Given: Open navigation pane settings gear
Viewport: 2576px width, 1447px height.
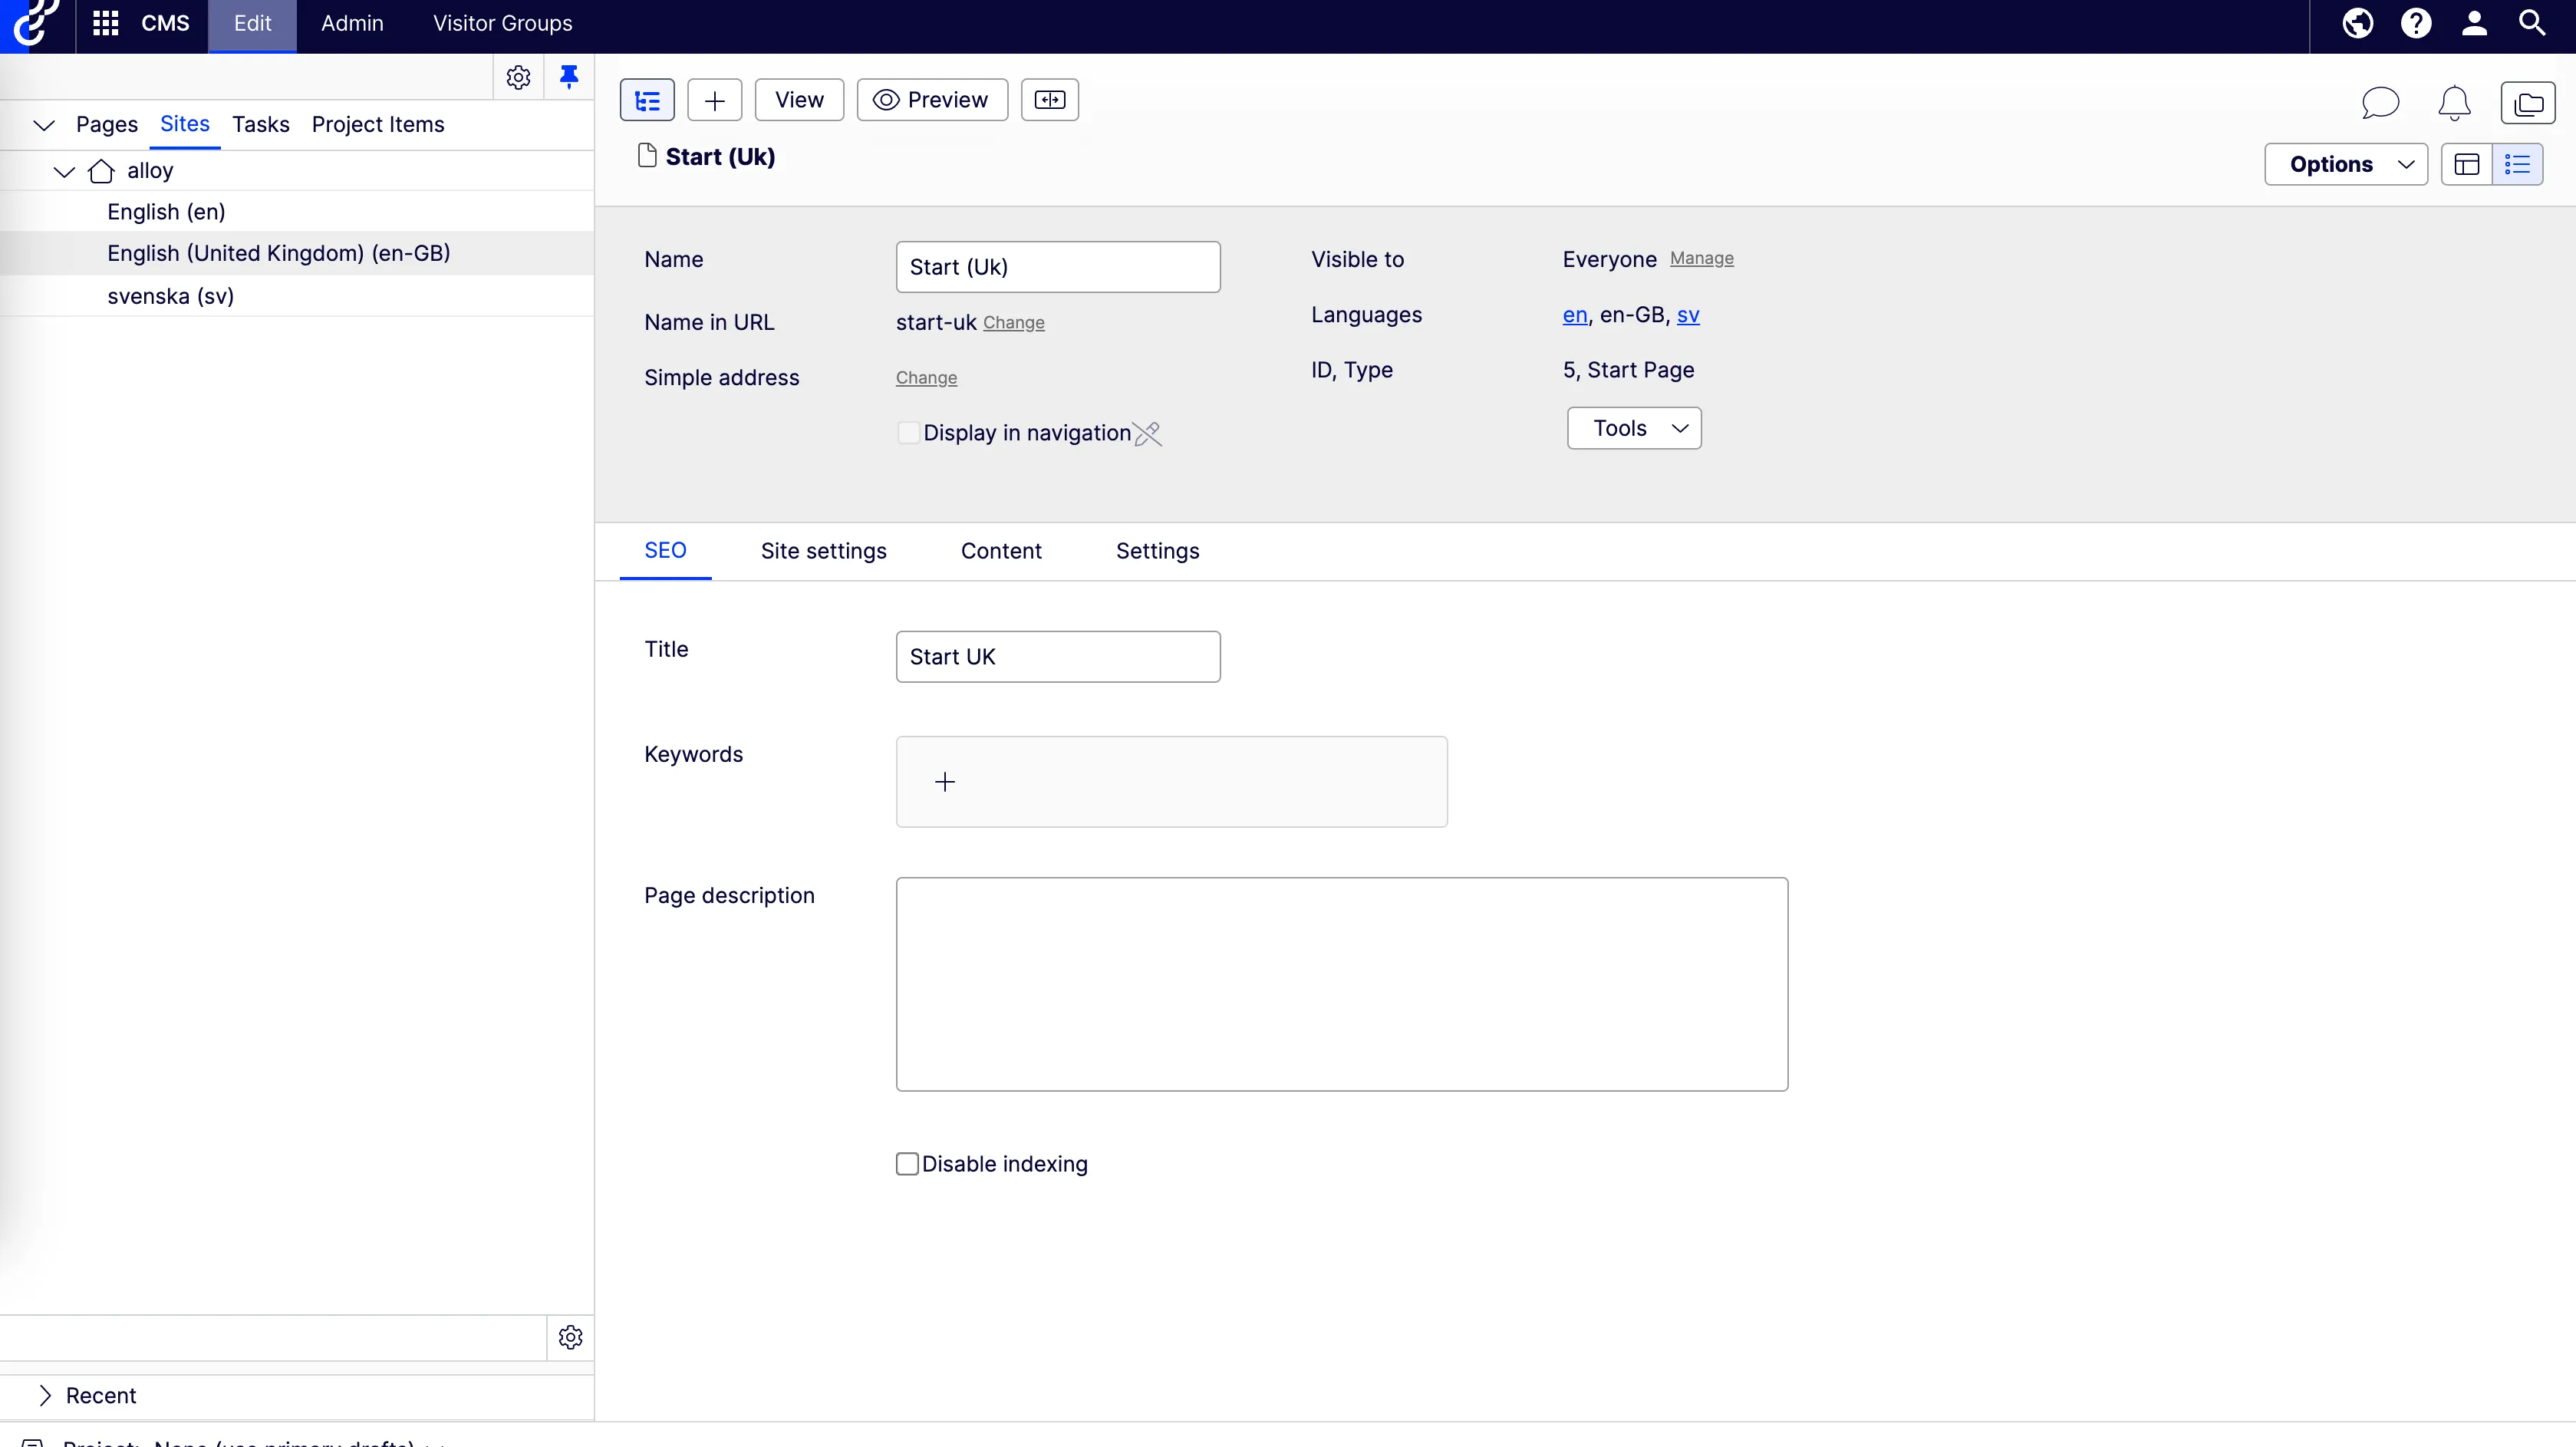Looking at the screenshot, I should tap(518, 77).
